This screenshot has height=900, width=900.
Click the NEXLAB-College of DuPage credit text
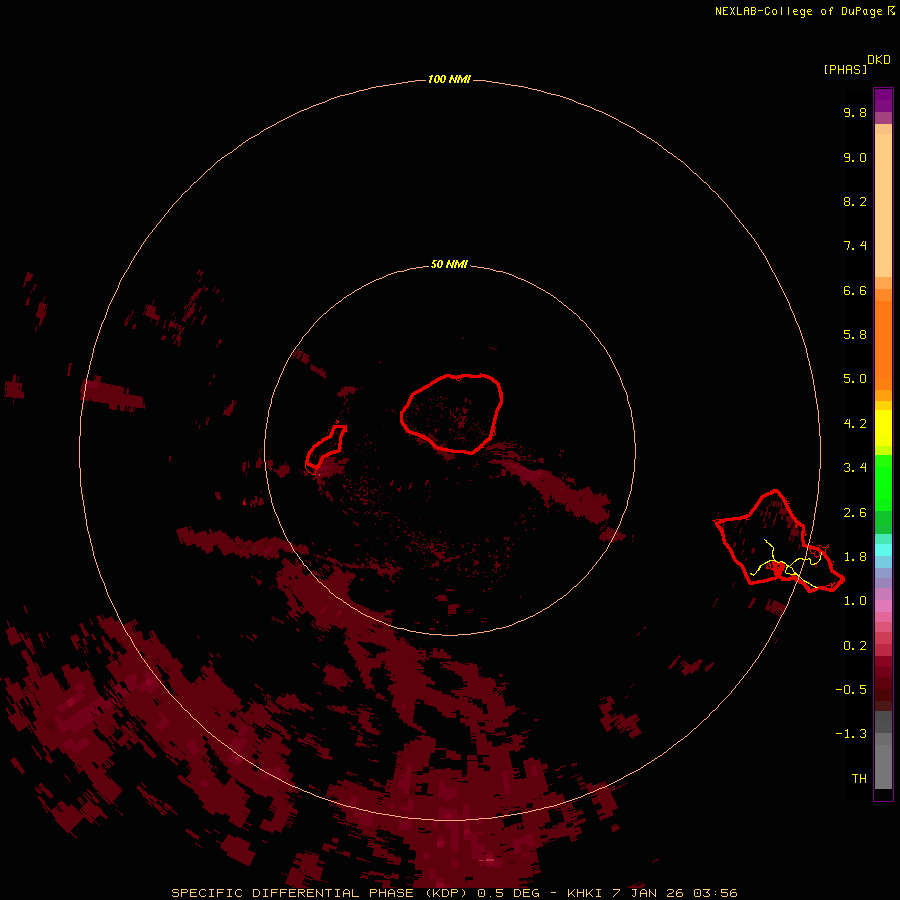click(x=798, y=11)
